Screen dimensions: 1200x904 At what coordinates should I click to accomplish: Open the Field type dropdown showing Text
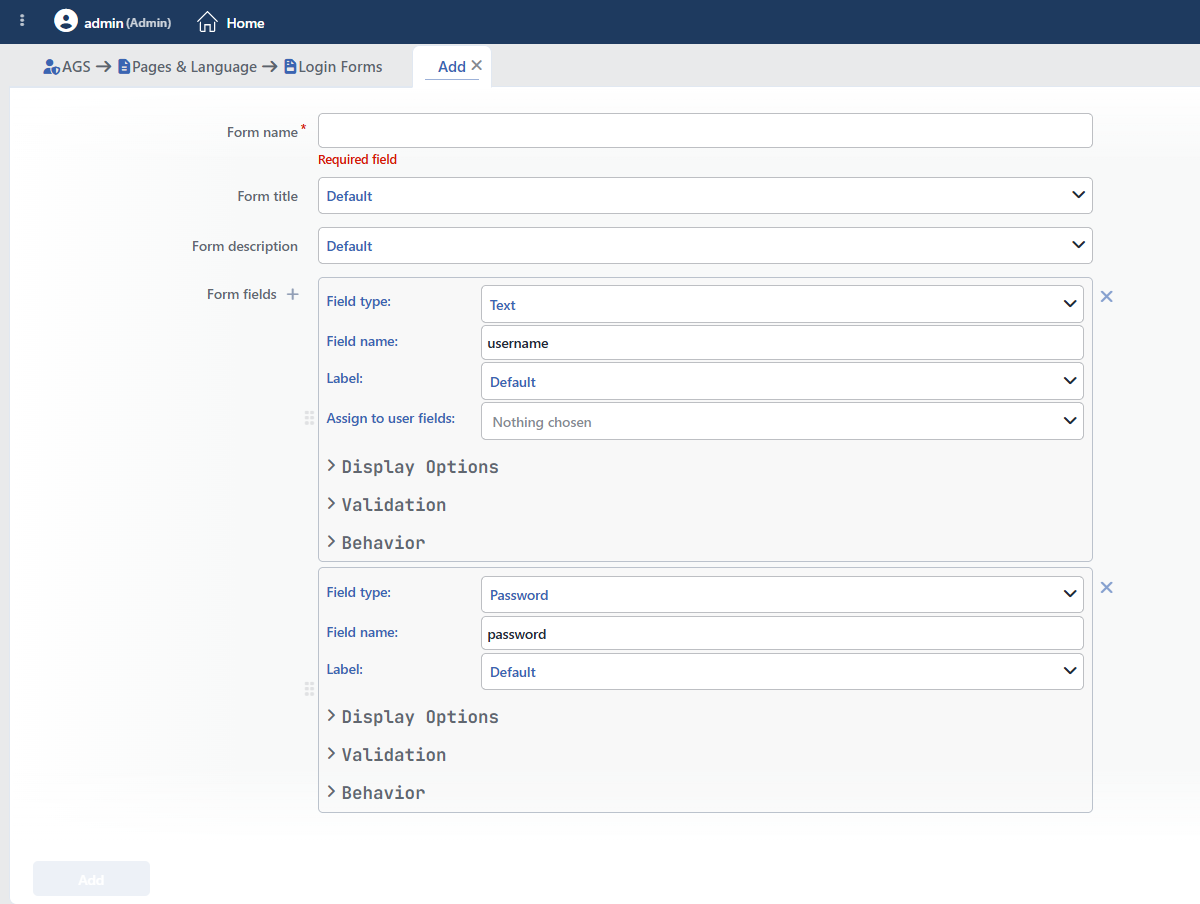[782, 304]
